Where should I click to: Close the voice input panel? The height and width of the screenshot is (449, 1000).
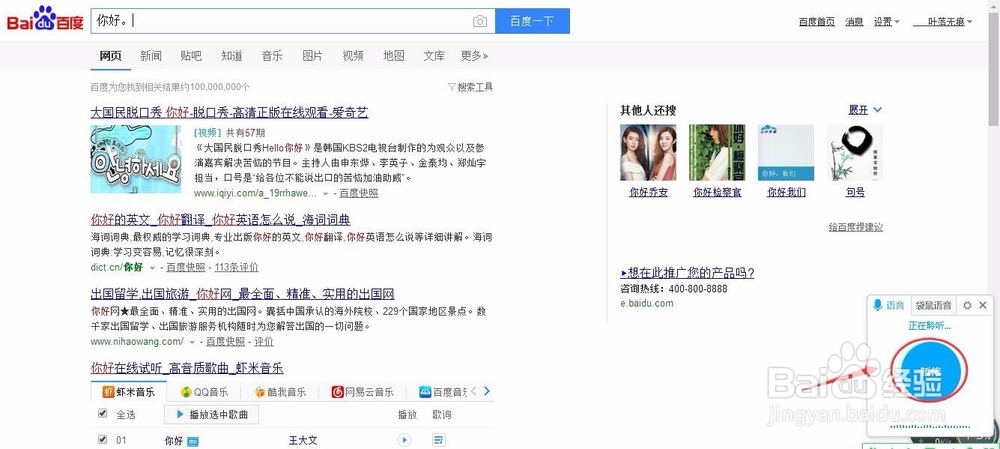click(x=983, y=305)
